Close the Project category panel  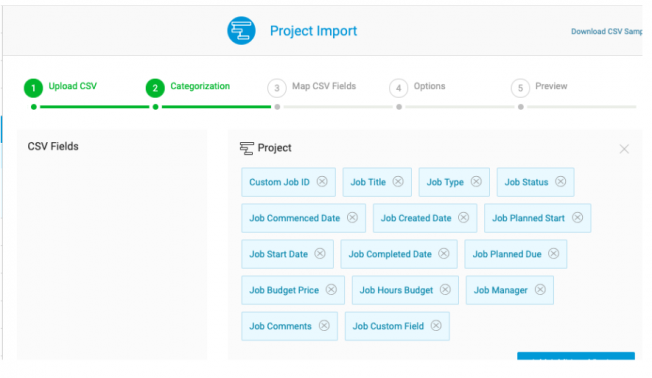point(624,149)
